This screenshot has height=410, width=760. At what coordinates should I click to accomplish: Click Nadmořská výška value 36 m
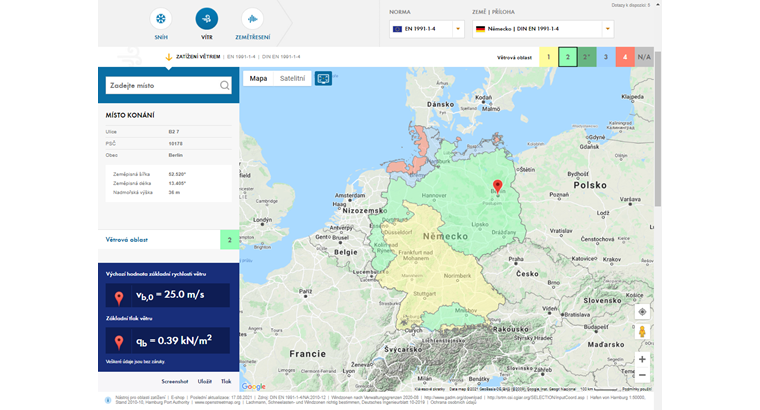click(174, 192)
